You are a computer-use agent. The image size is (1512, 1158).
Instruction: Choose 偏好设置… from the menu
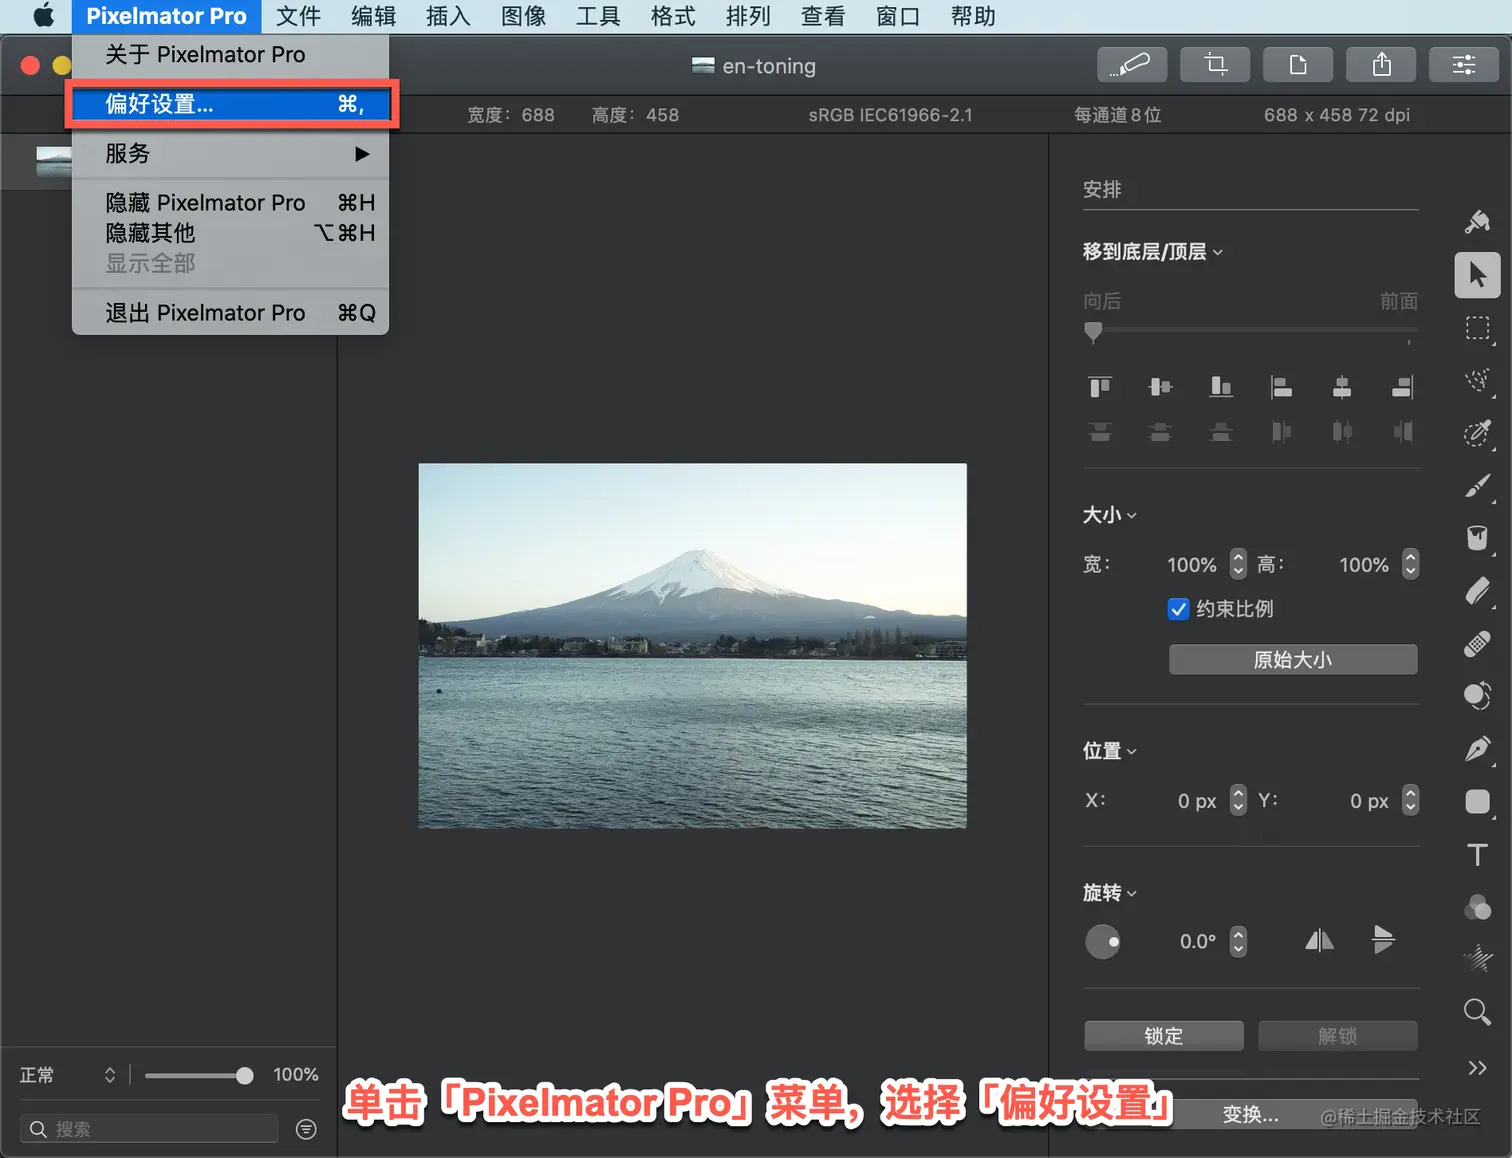230,104
